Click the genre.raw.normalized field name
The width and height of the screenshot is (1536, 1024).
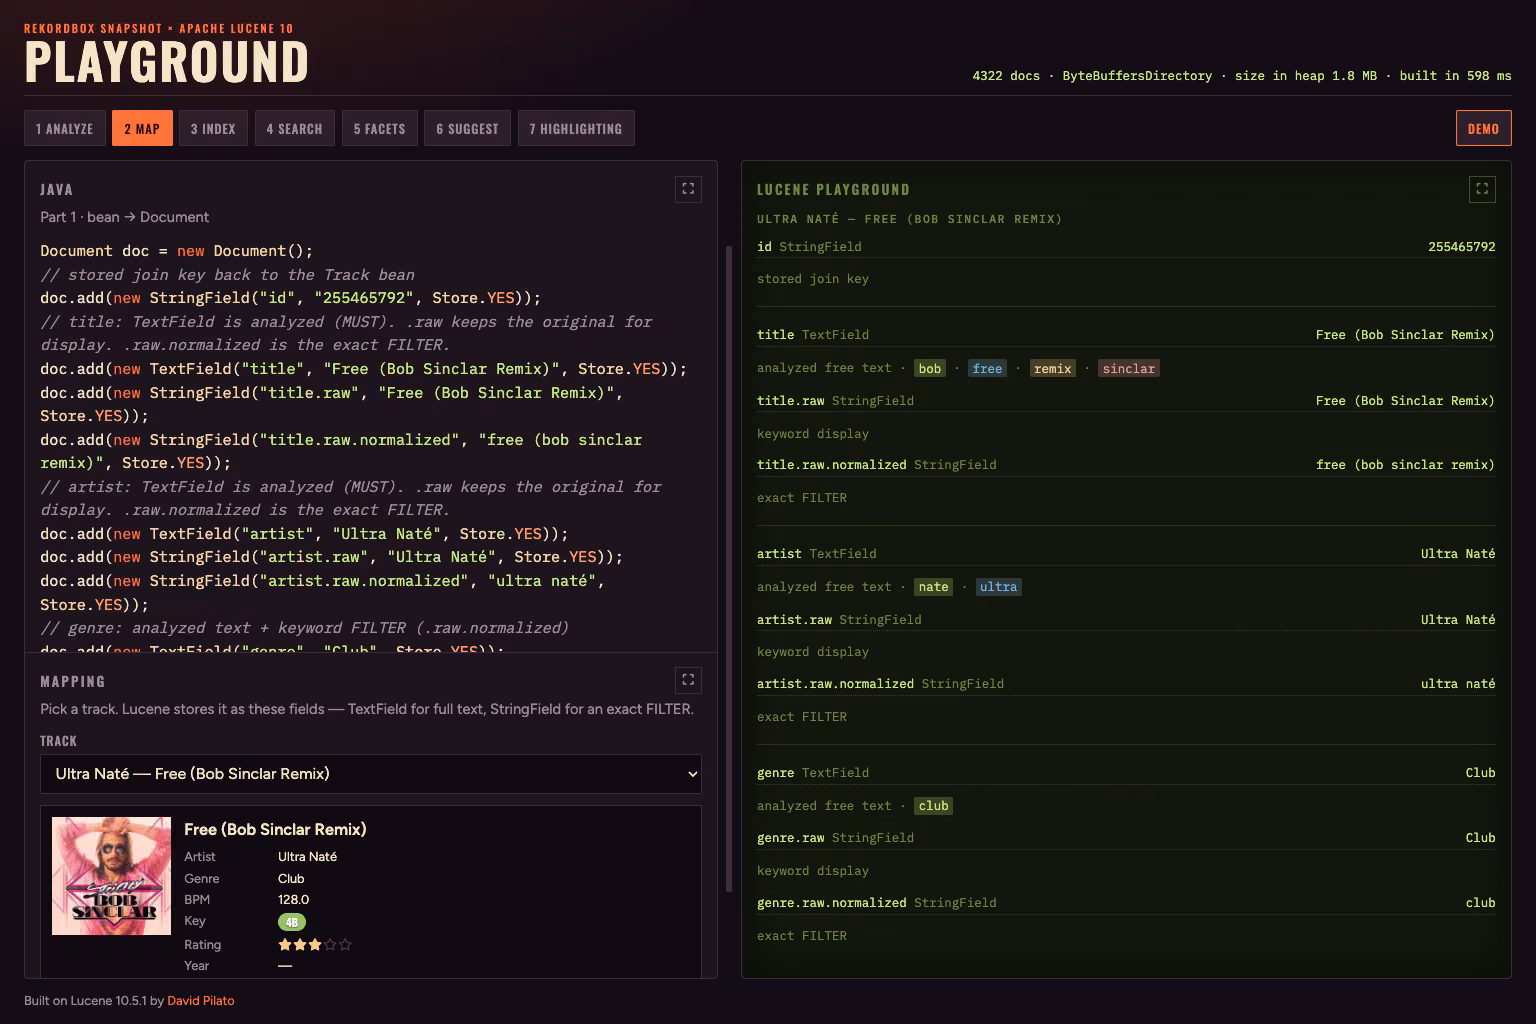(832, 903)
